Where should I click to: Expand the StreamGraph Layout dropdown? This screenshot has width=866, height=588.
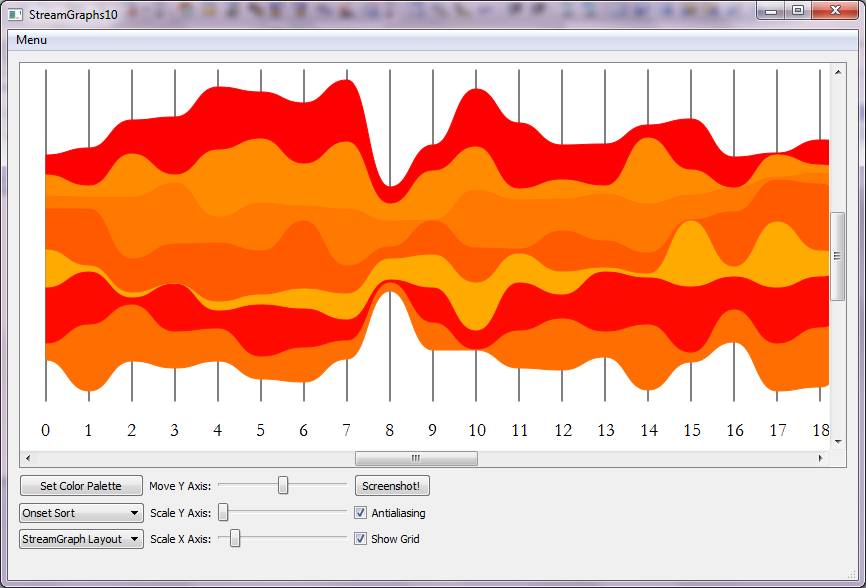pyautogui.click(x=81, y=539)
